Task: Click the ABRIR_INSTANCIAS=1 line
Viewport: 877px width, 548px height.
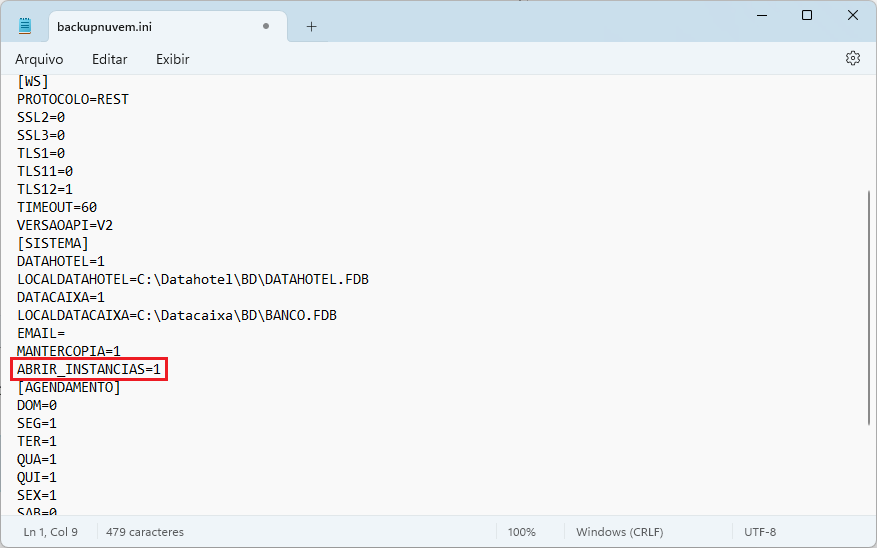Action: click(89, 369)
